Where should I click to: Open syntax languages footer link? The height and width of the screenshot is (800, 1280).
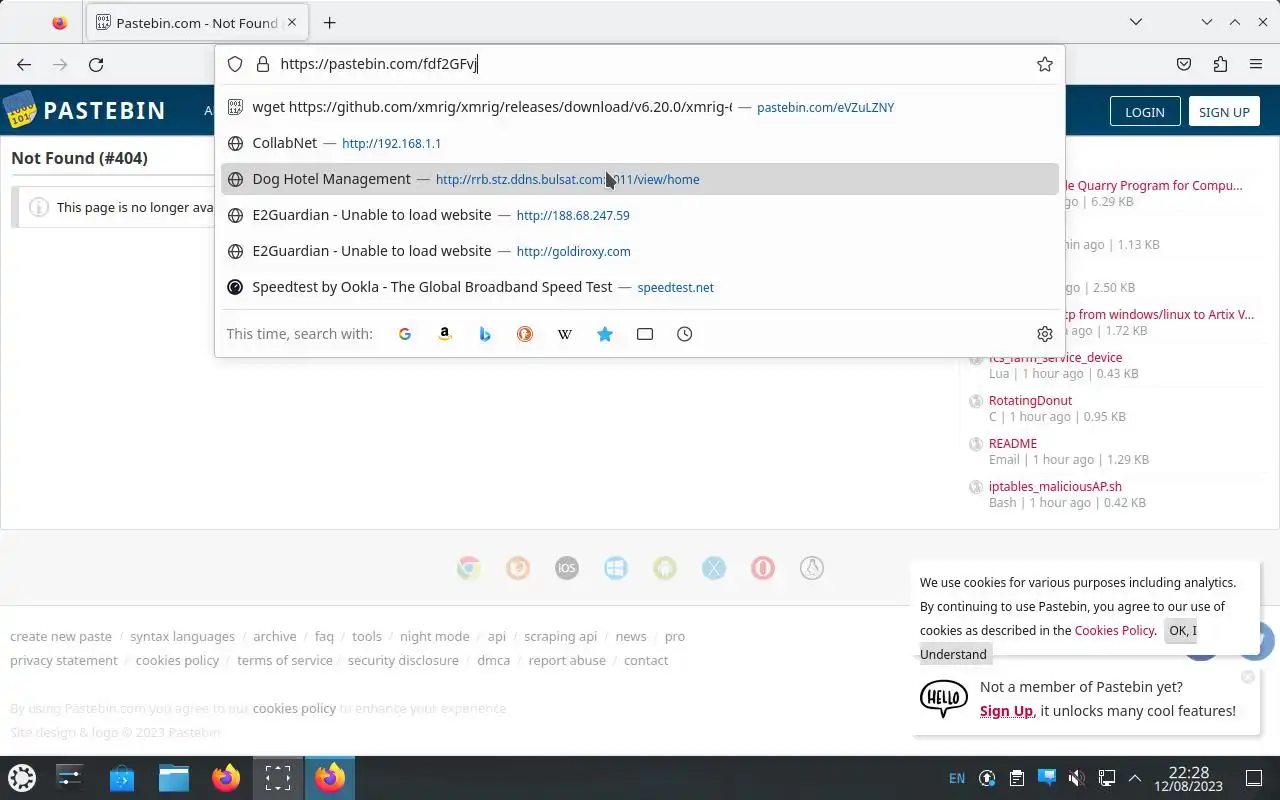coord(182,636)
